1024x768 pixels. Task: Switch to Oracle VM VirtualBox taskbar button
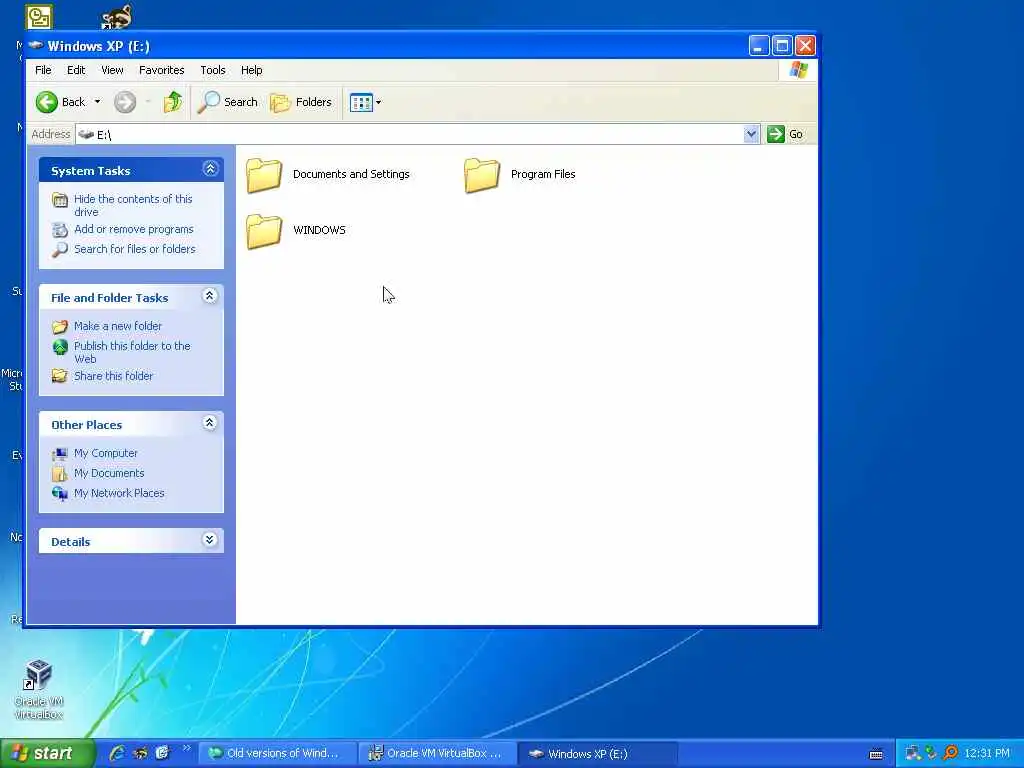click(438, 754)
